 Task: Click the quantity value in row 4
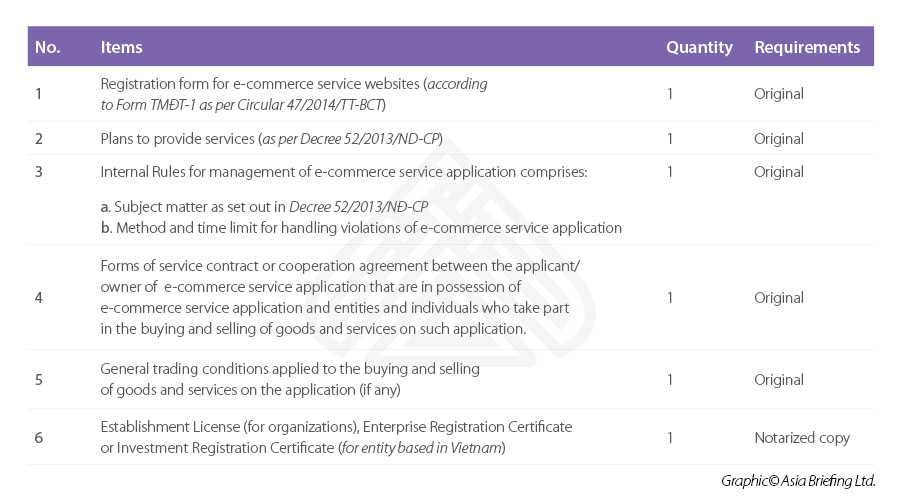[670, 298]
